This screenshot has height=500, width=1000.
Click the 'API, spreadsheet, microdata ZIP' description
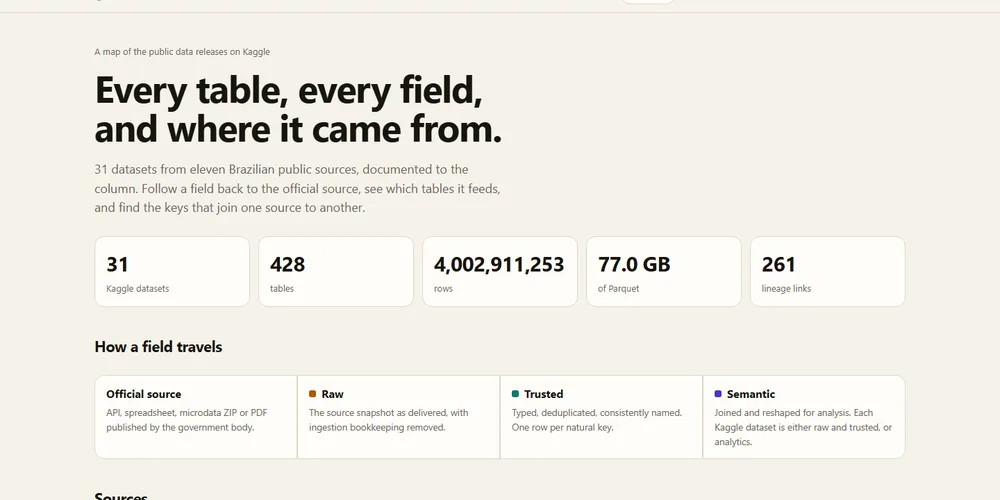(x=187, y=420)
